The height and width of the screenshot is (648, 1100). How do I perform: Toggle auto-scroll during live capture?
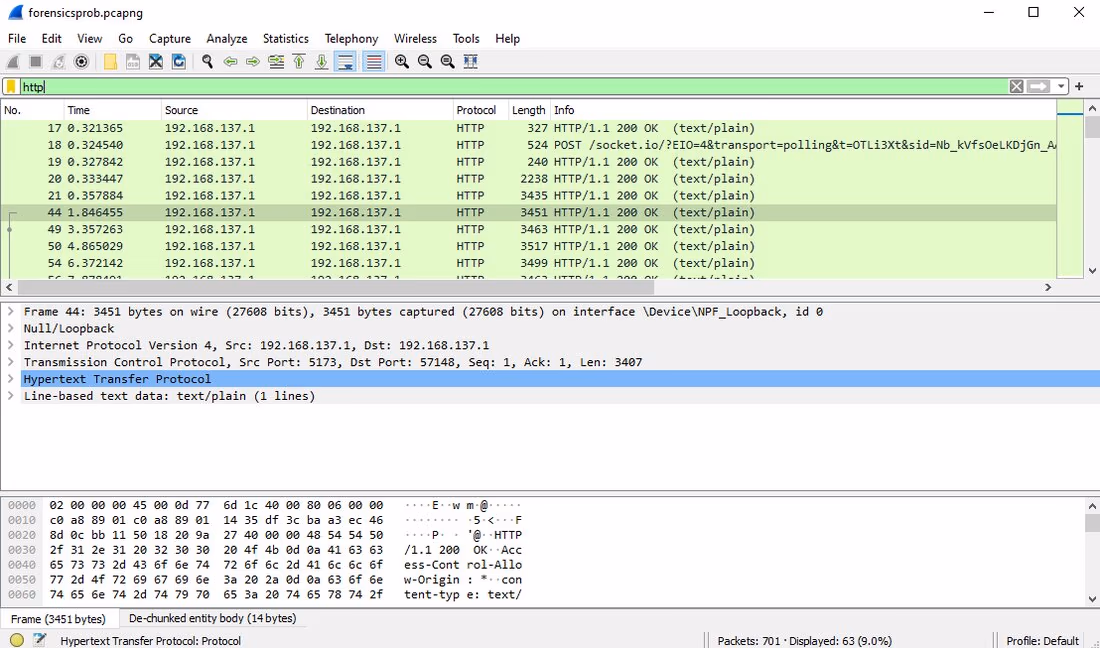point(345,62)
